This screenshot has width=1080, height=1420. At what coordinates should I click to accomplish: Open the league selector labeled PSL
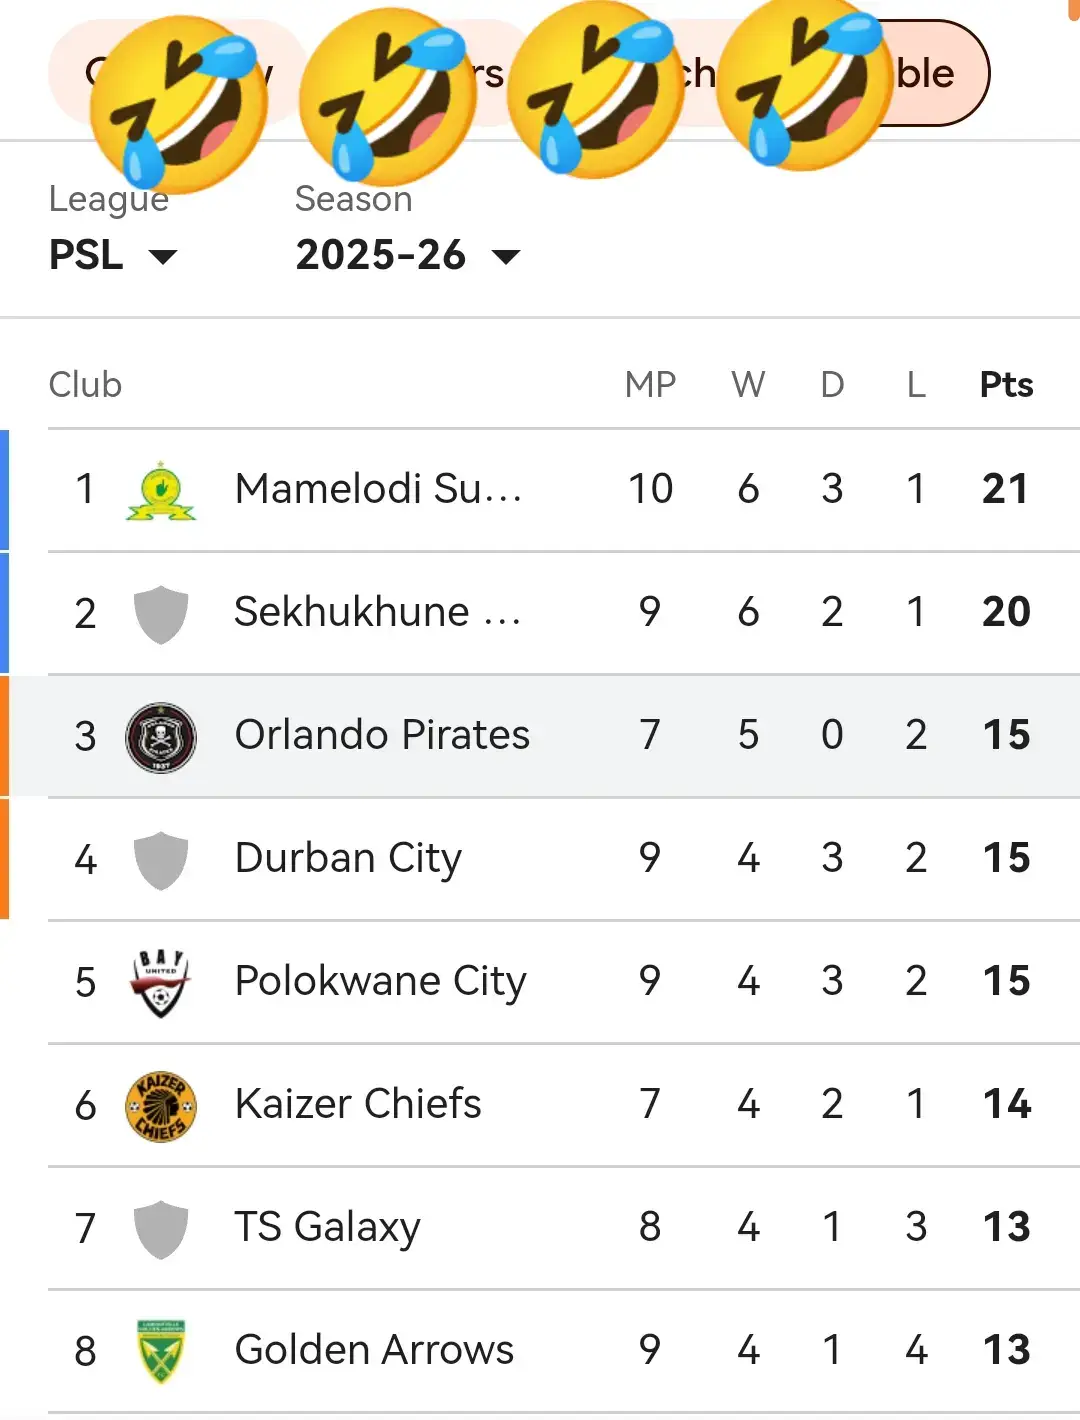(x=113, y=255)
